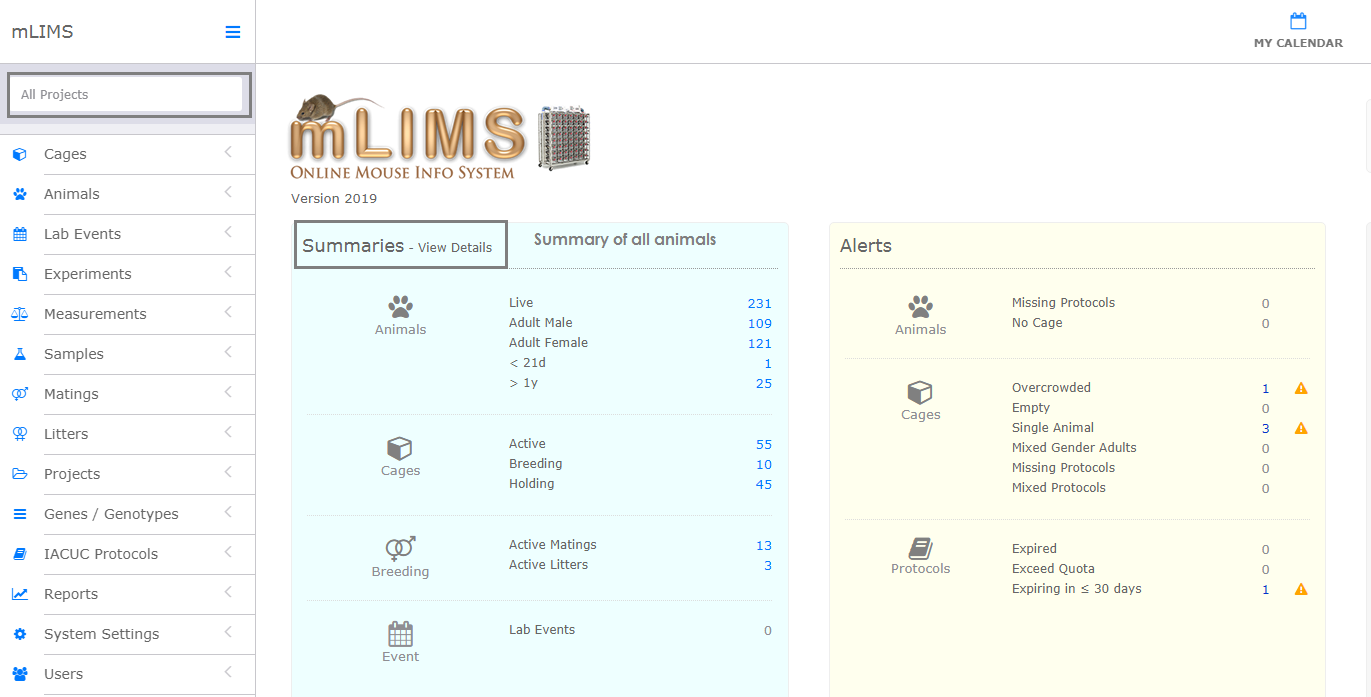Expand the Experiments sidebar chevron
This screenshot has height=697, width=1371.
[x=228, y=273]
